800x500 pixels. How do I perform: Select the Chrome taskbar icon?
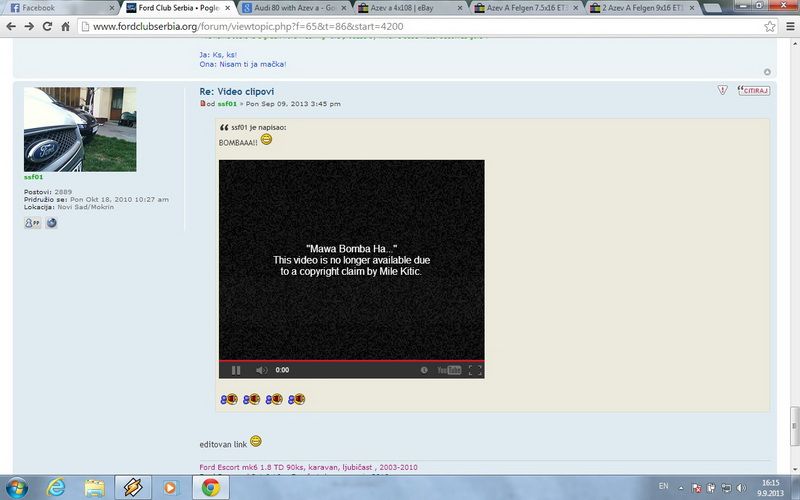(210, 488)
